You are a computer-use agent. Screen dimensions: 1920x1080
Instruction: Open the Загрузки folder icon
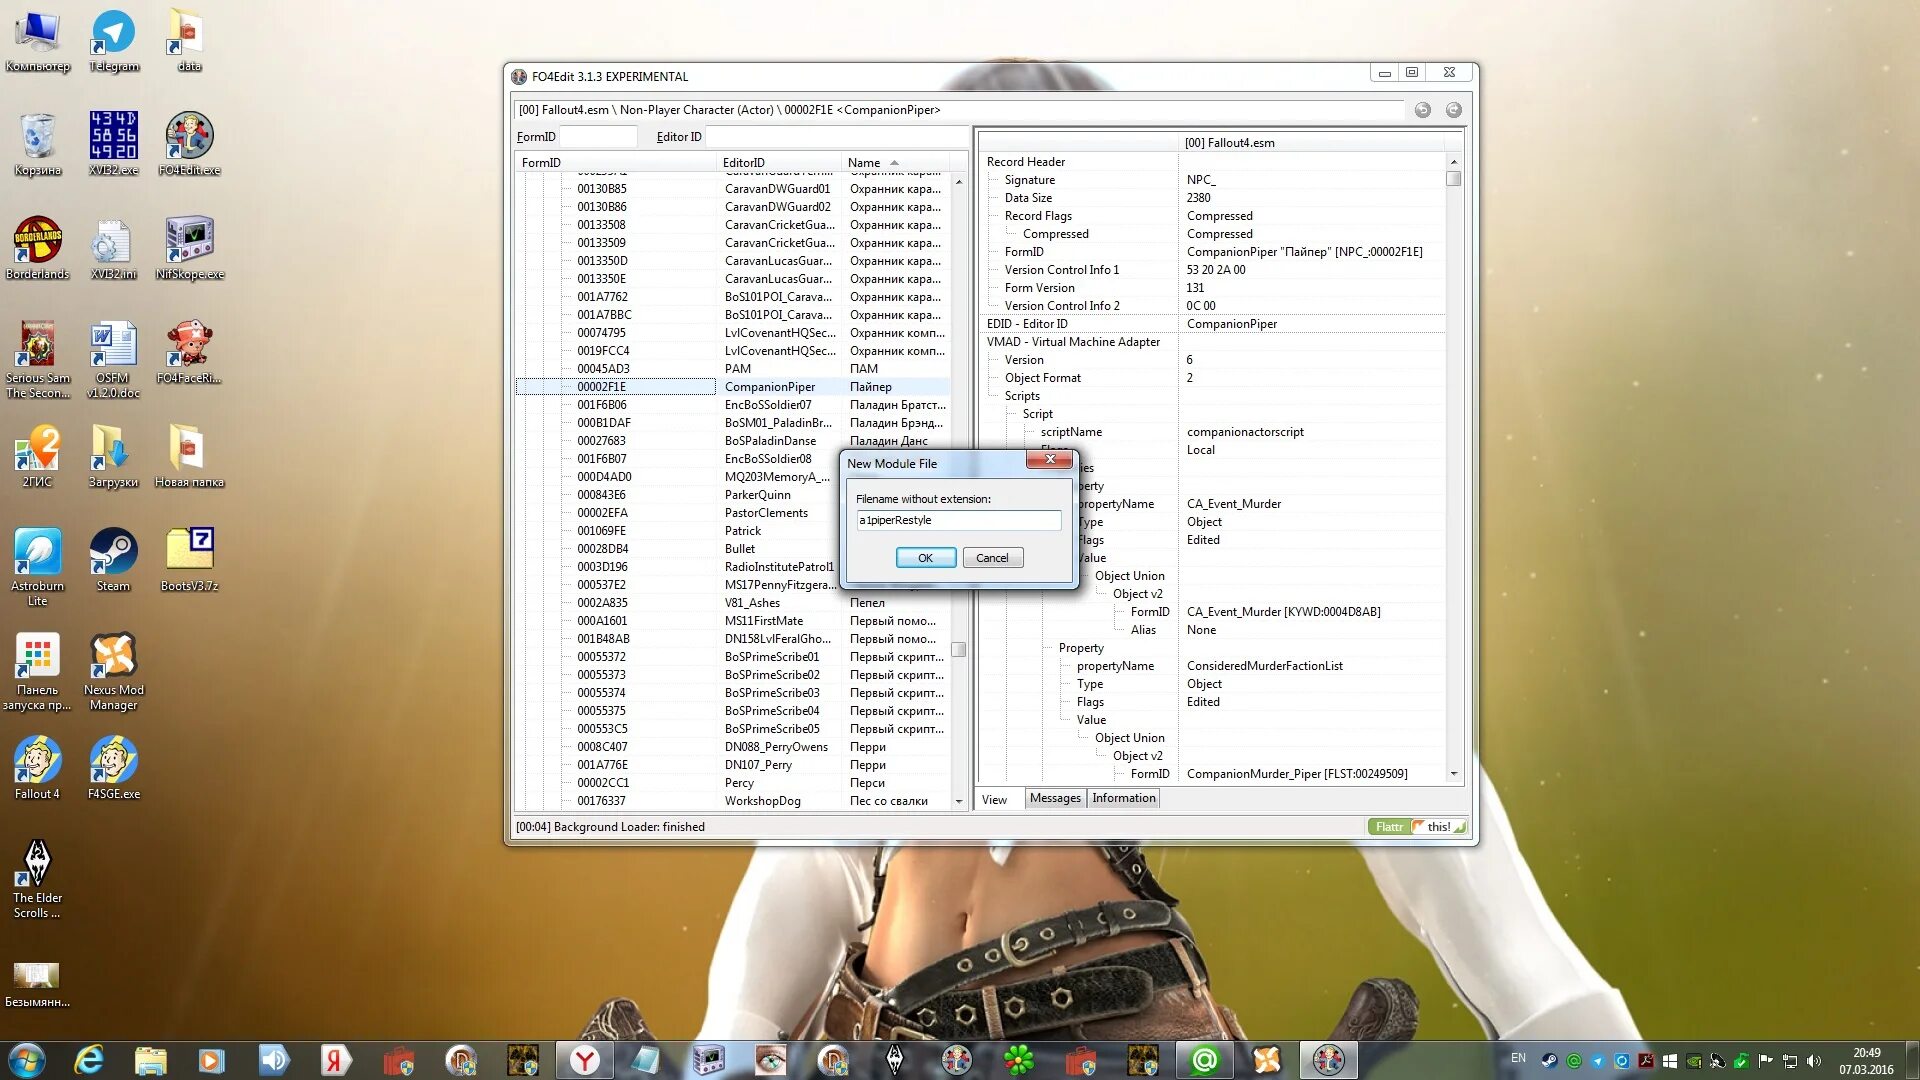click(x=113, y=457)
